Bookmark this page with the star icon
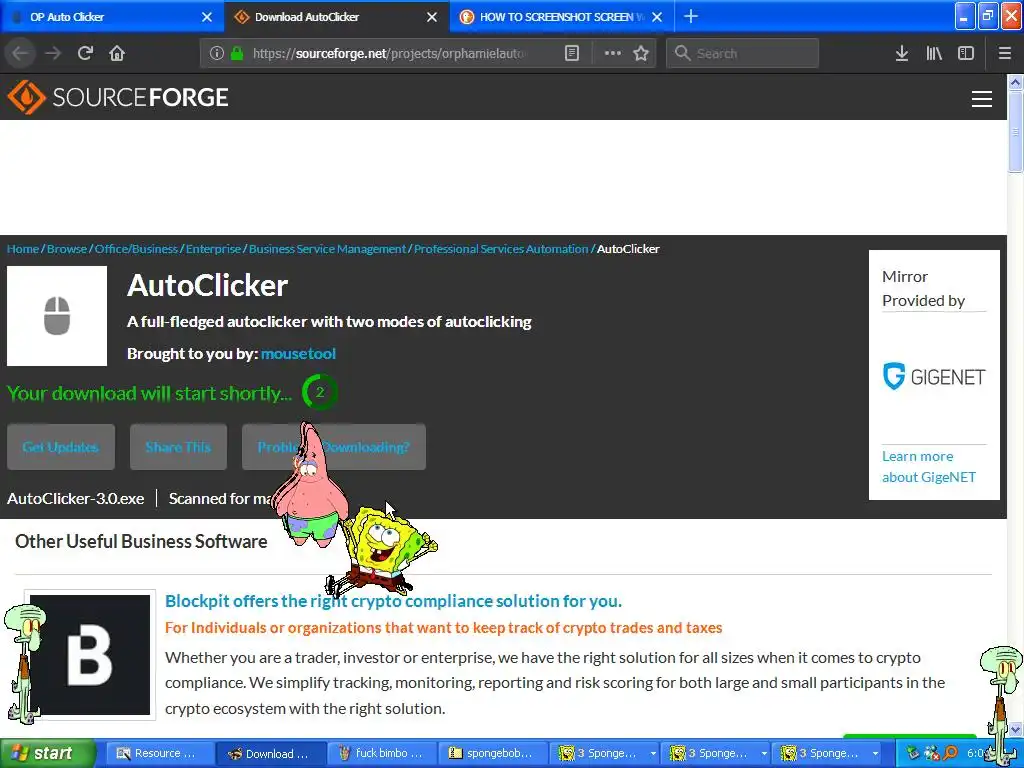 click(x=641, y=53)
